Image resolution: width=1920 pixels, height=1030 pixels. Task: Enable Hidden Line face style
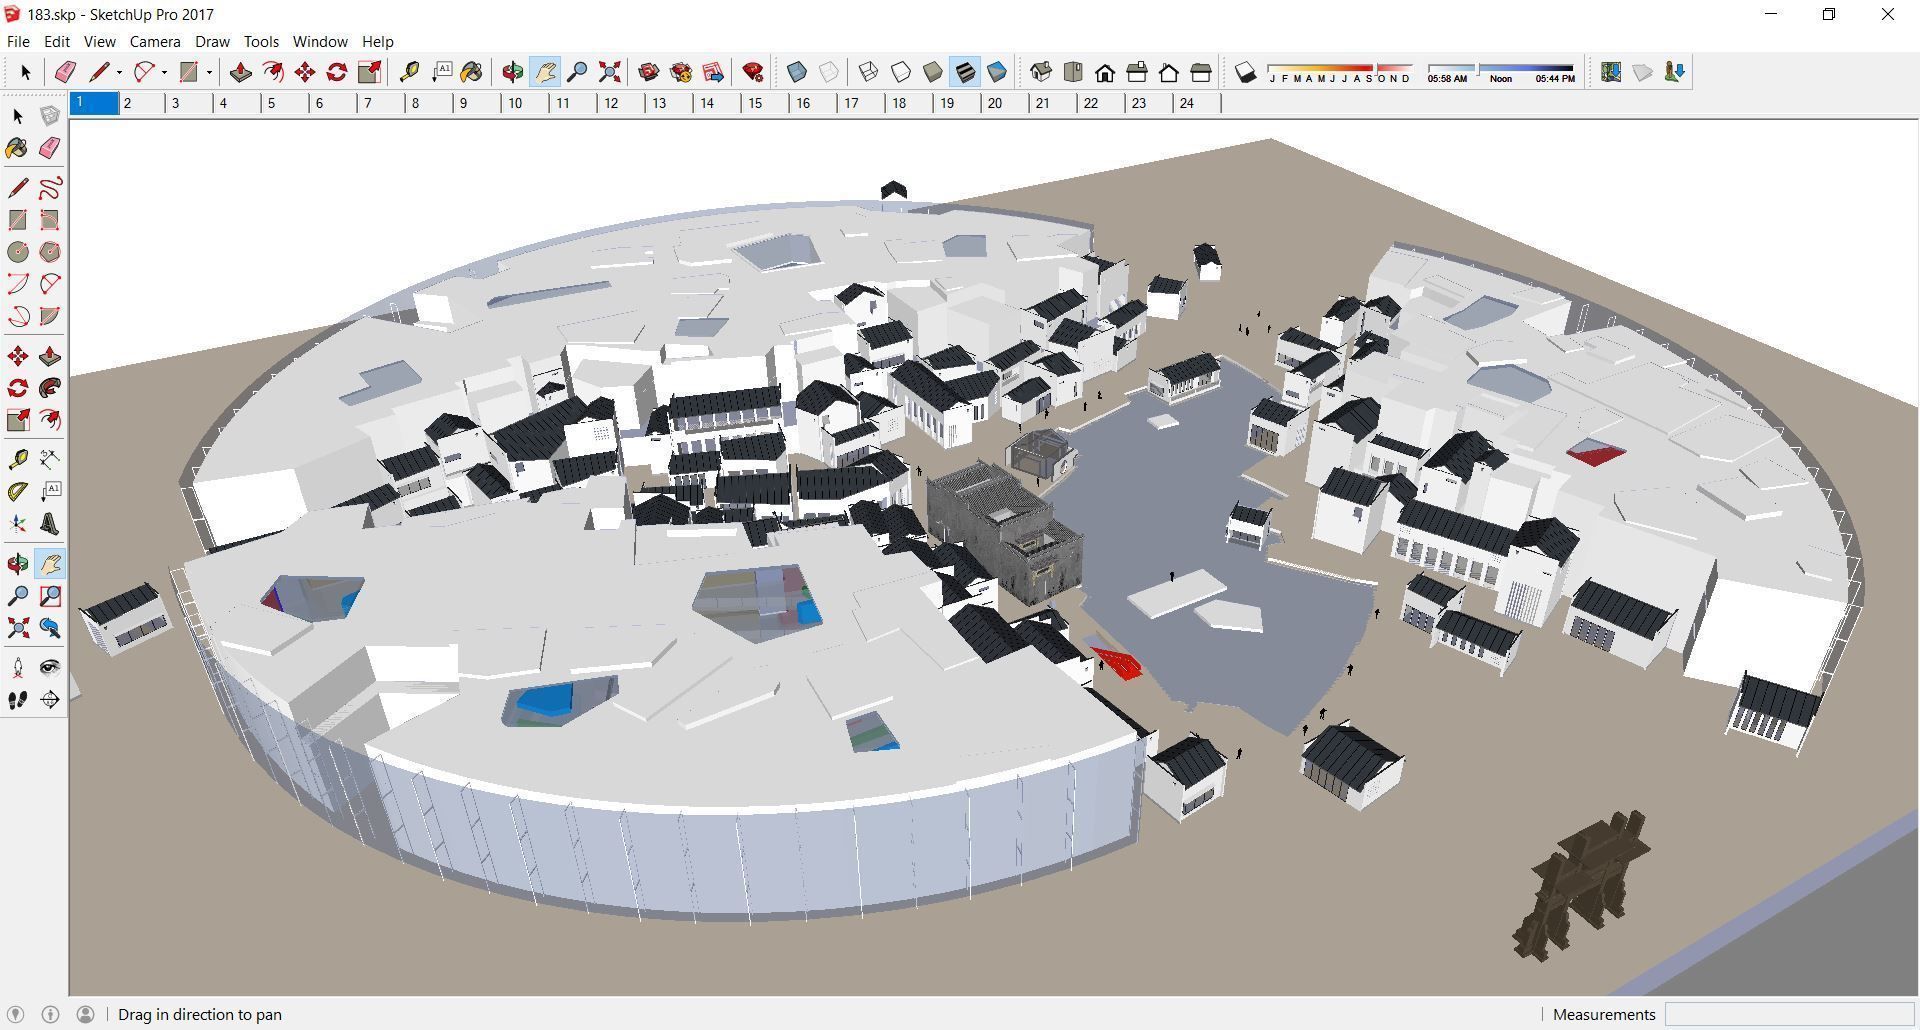[x=901, y=72]
